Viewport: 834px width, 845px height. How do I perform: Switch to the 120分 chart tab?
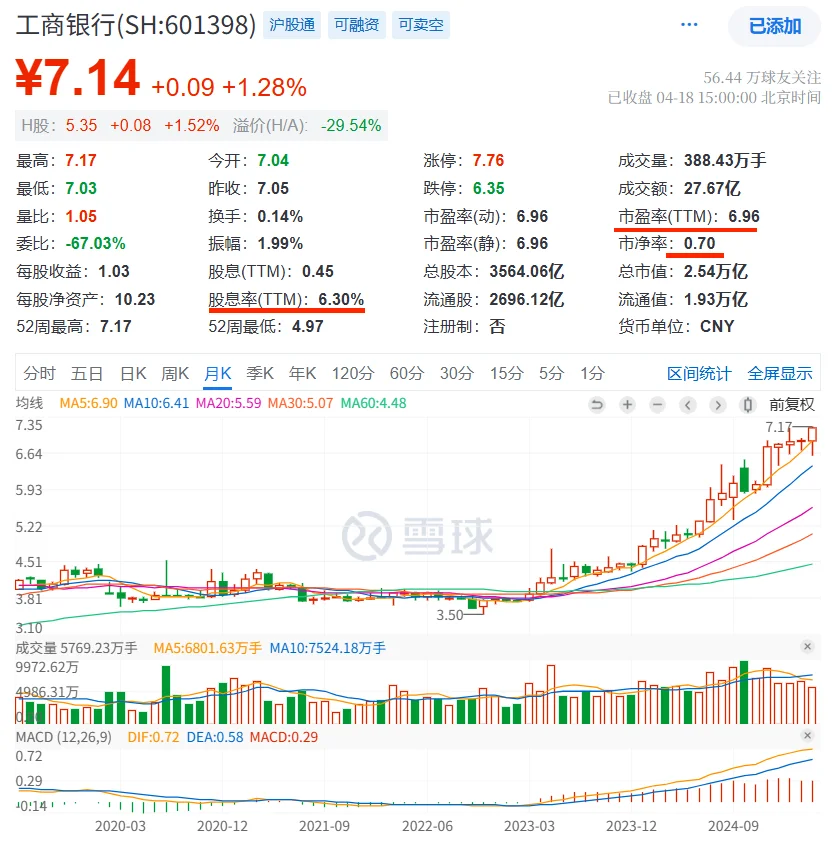353,373
